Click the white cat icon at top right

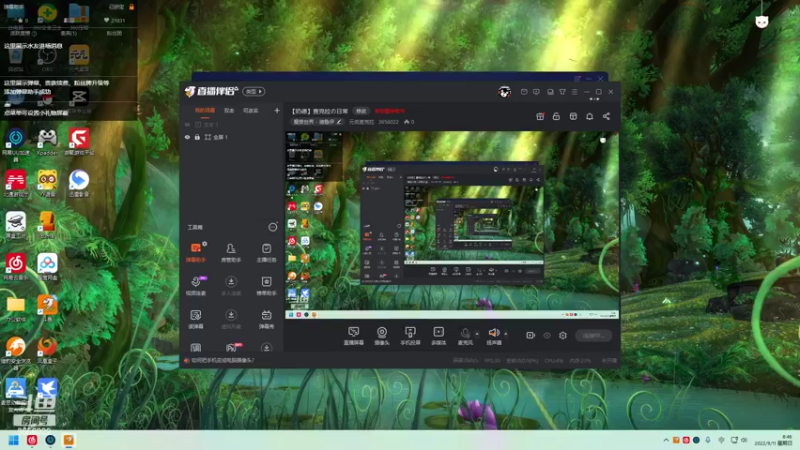[x=762, y=21]
